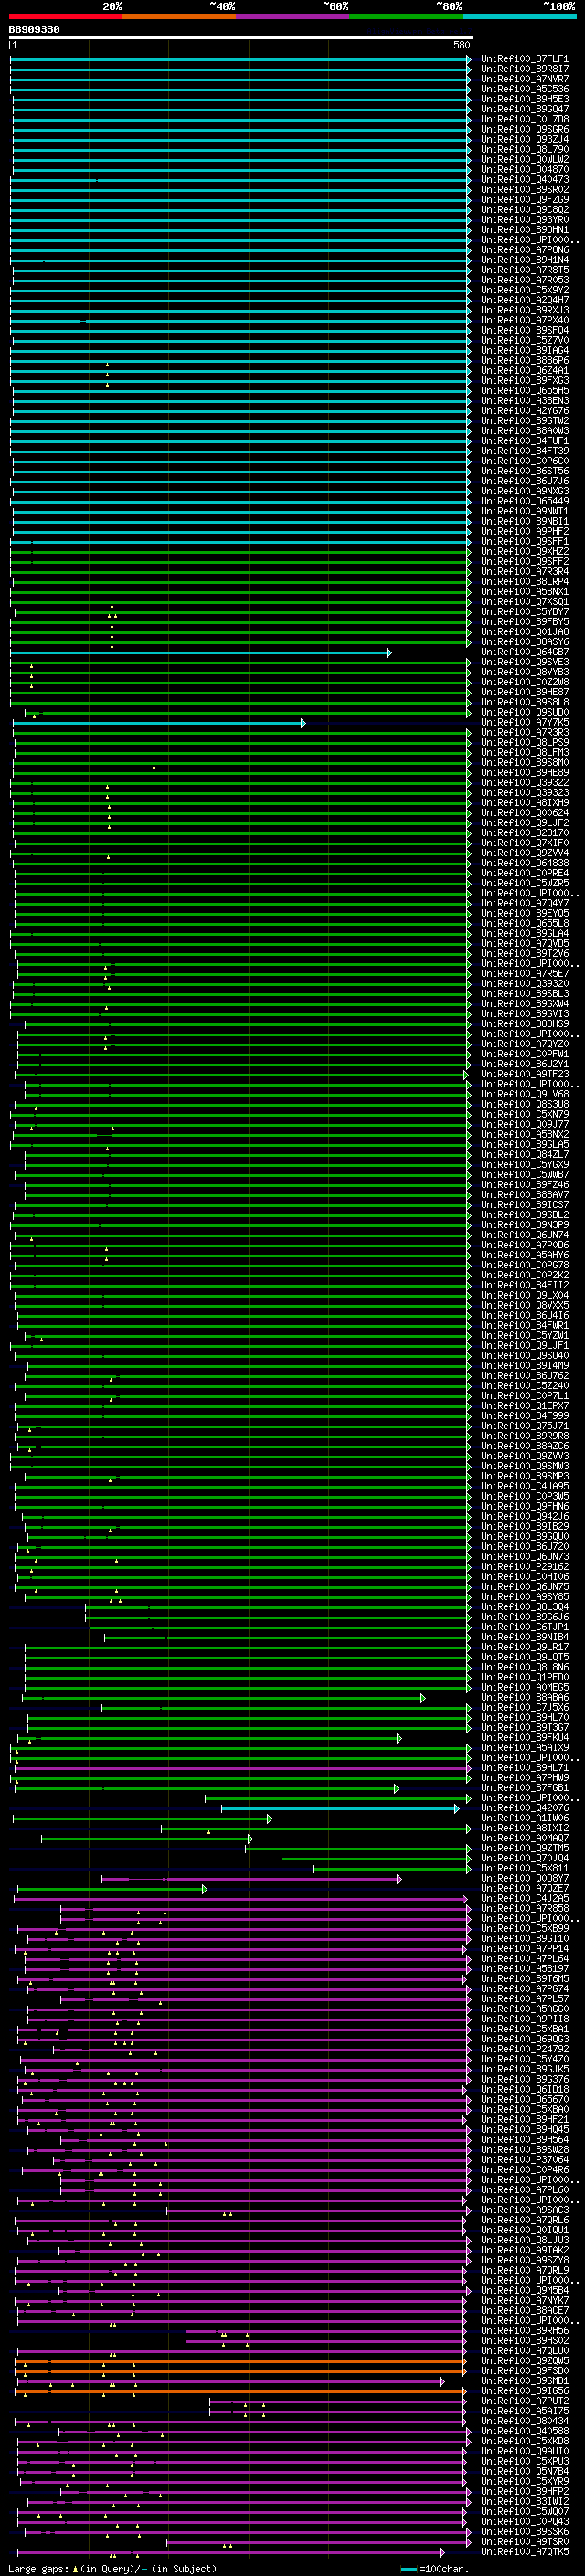This screenshot has width=585, height=2576.
Task: Select hit label UniRef100_B9I4M9
Action: pos(524,1365)
